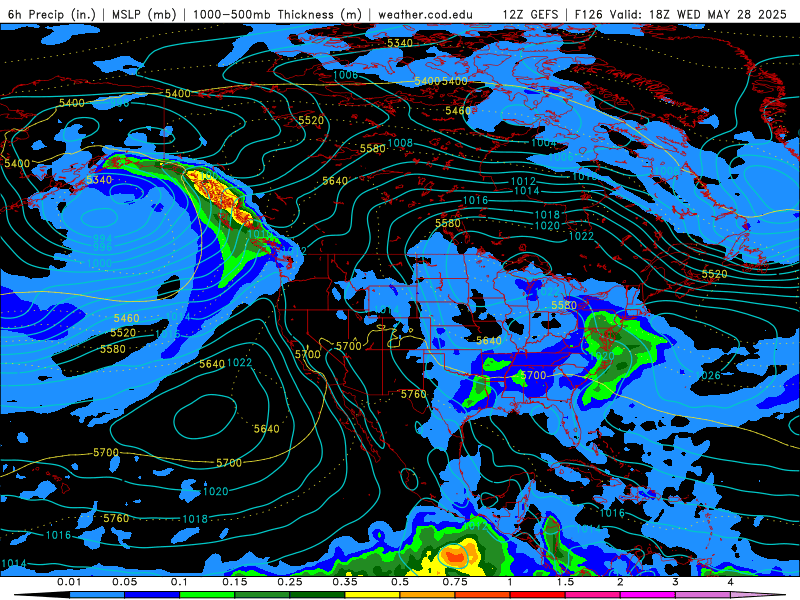Pick the amber 0.5 legend swatch
Viewport: 800px width, 600px height.
click(428, 595)
